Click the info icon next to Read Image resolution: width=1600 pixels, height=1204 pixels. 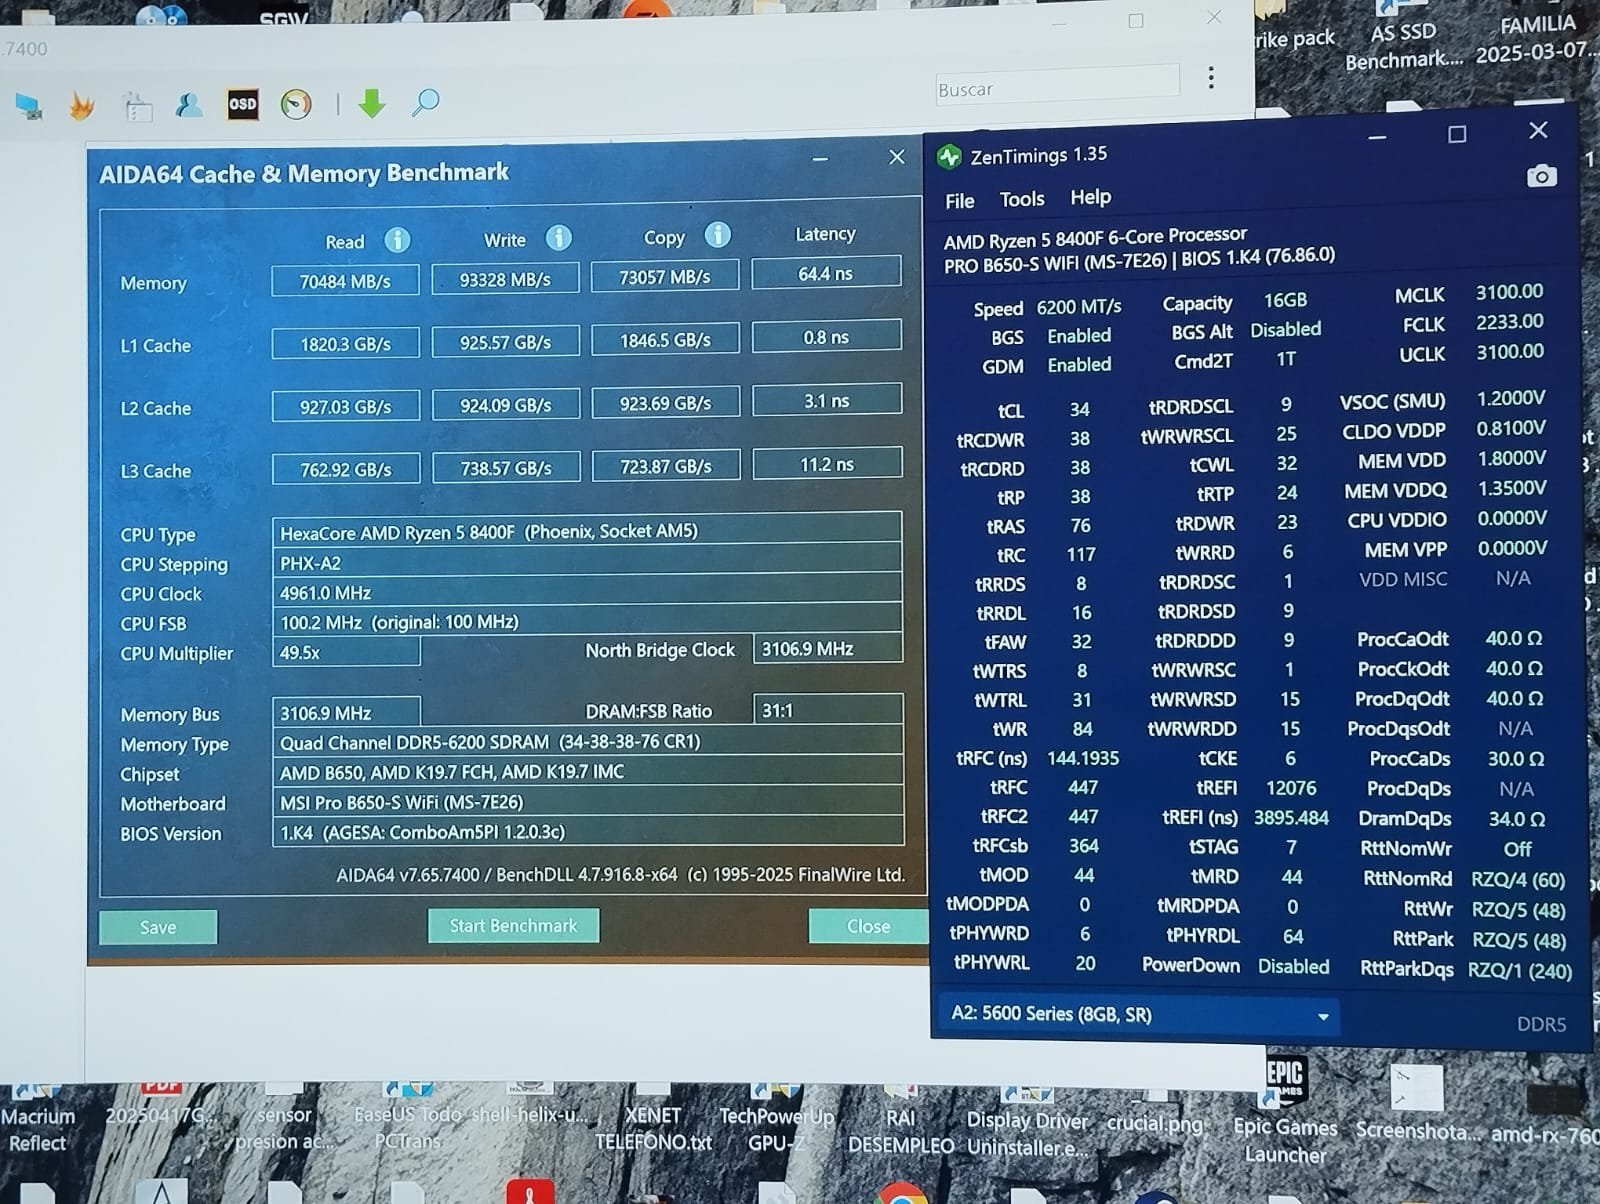pyautogui.click(x=397, y=240)
